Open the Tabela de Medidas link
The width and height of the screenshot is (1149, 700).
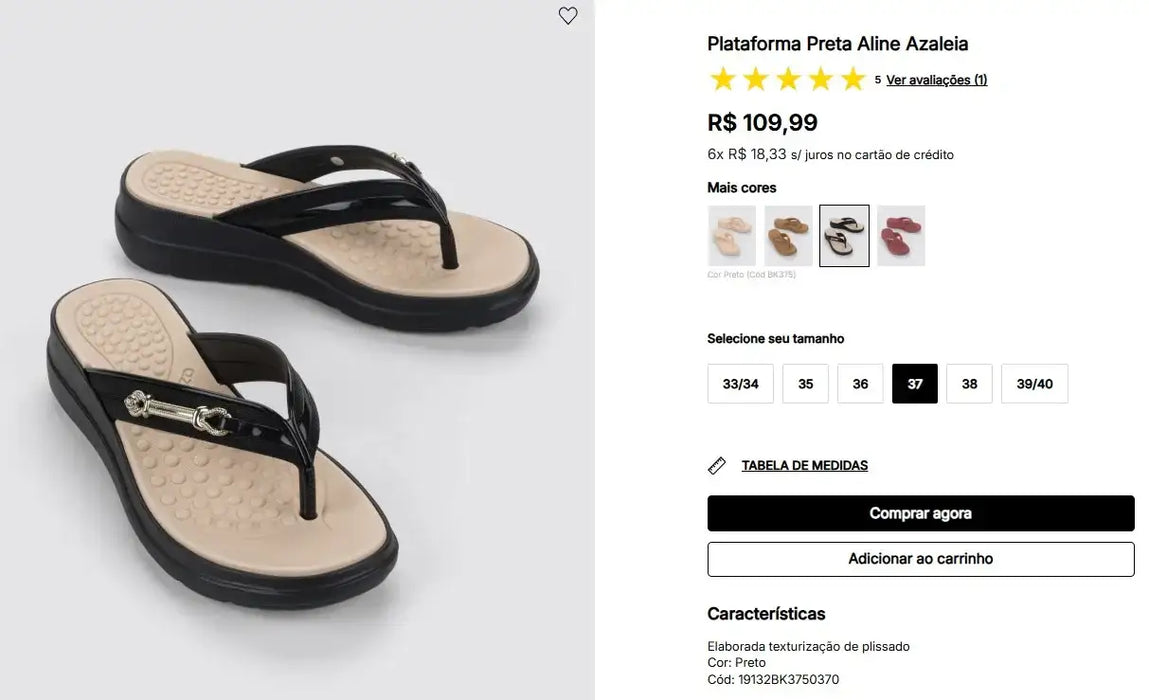pyautogui.click(x=804, y=466)
